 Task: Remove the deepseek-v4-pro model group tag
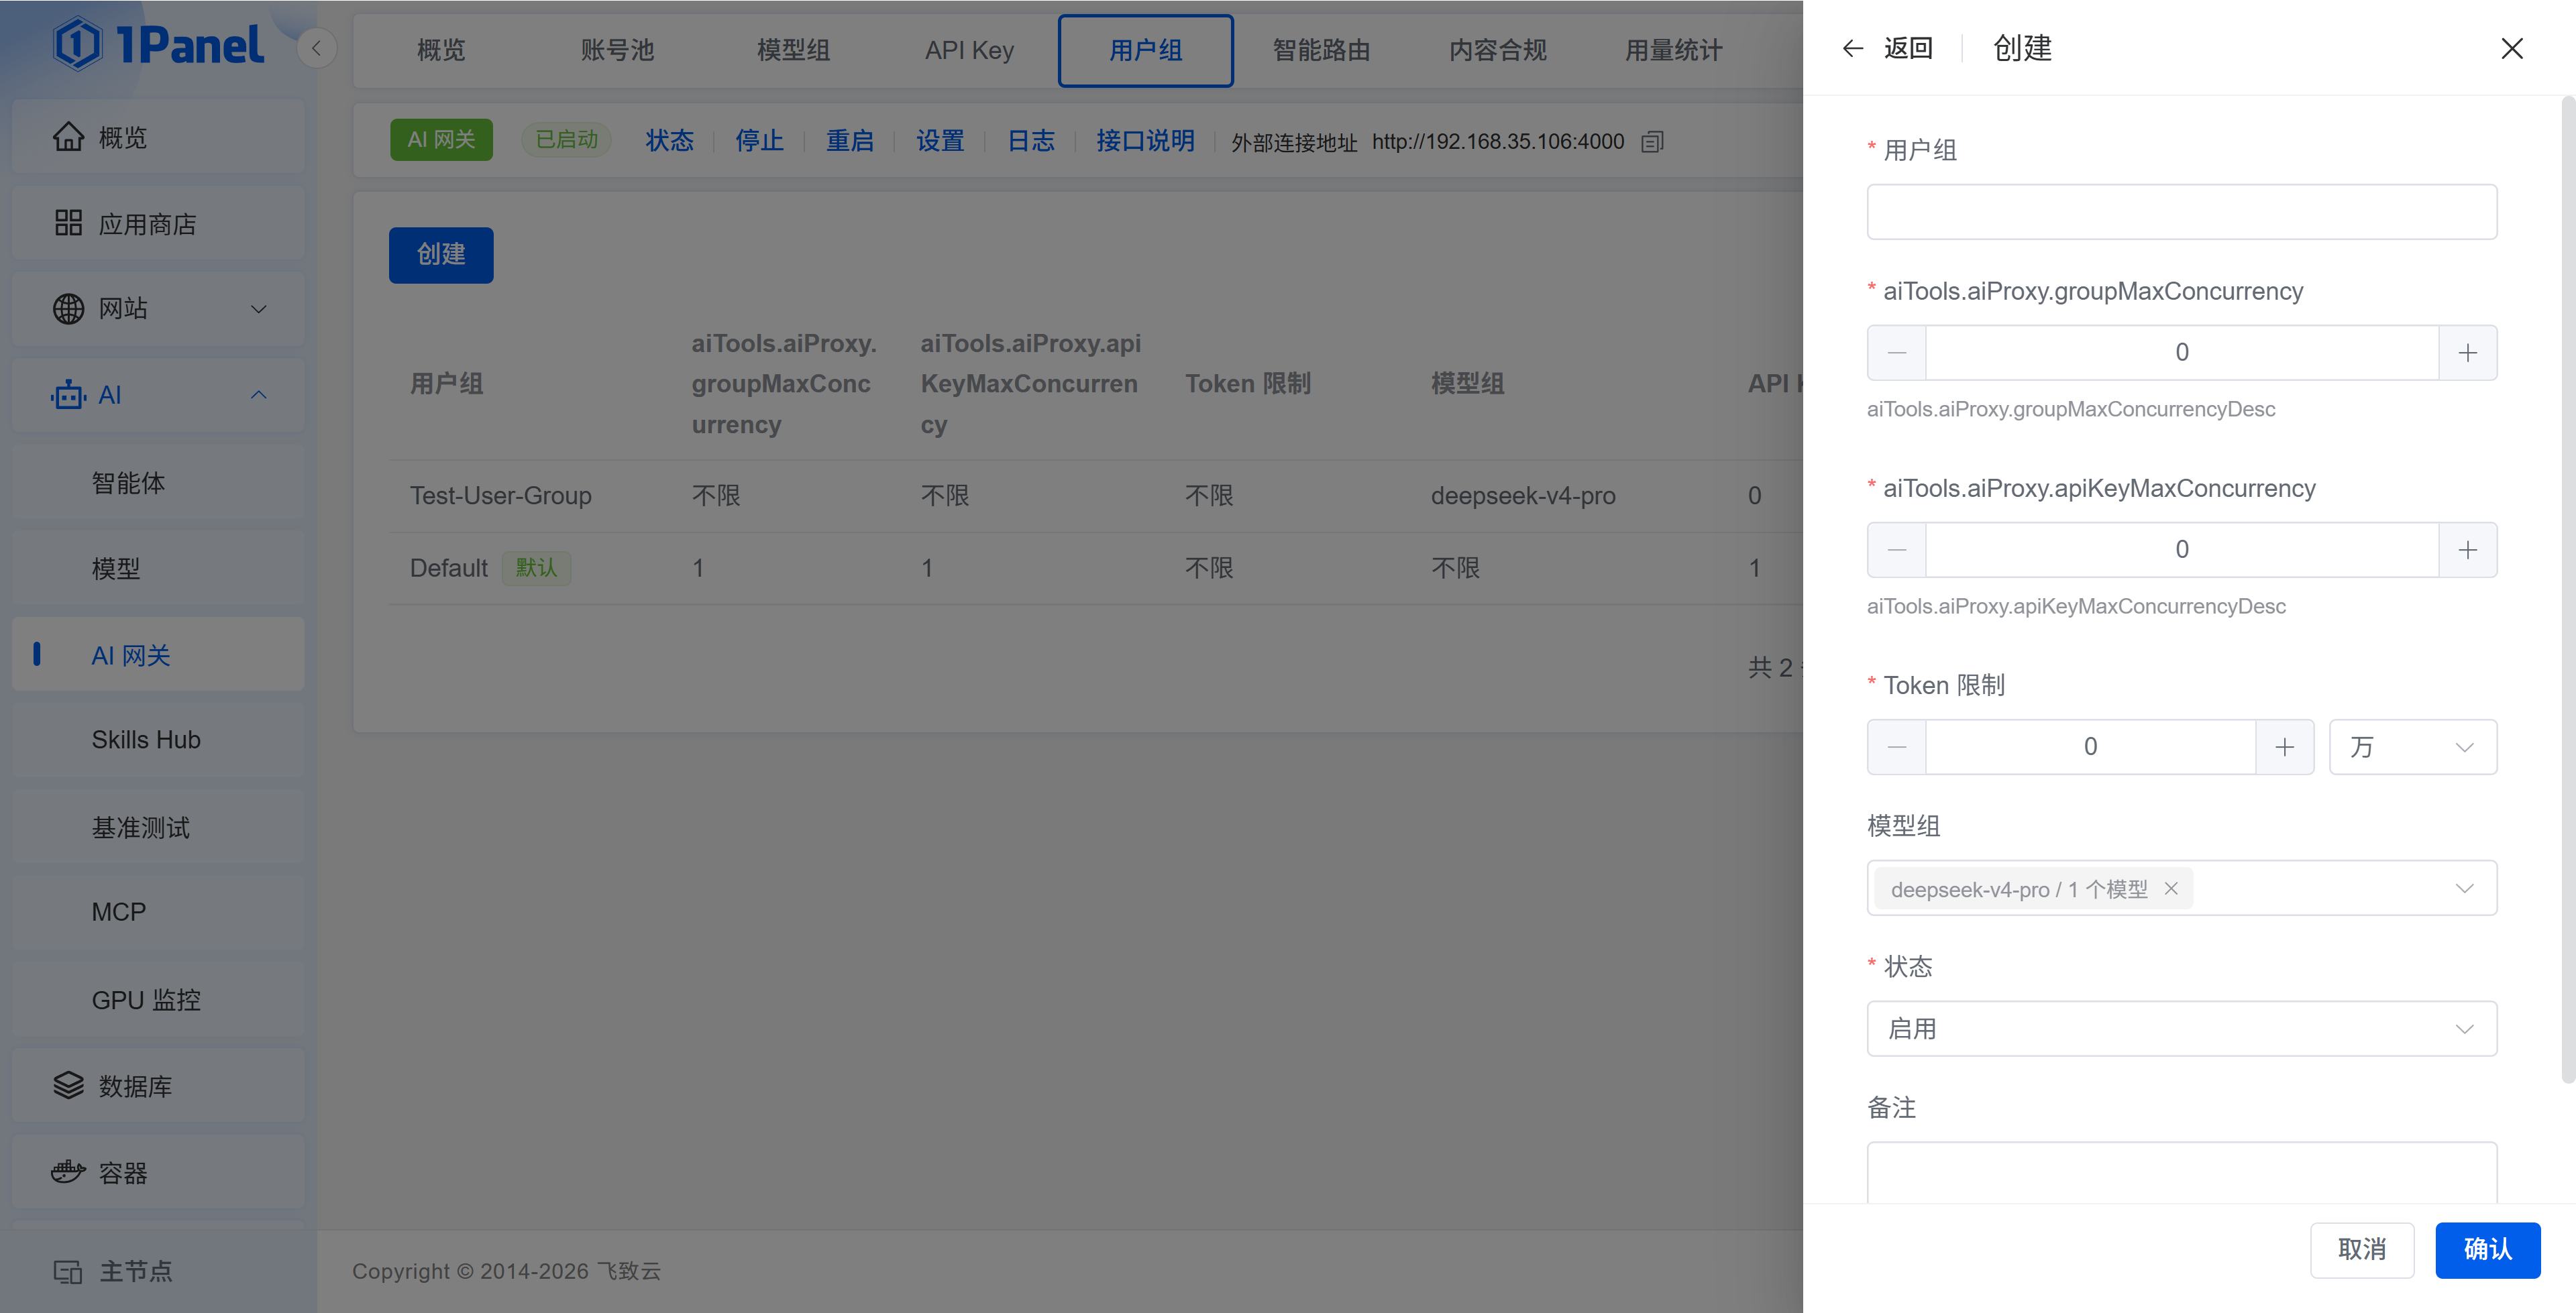[x=2170, y=888]
